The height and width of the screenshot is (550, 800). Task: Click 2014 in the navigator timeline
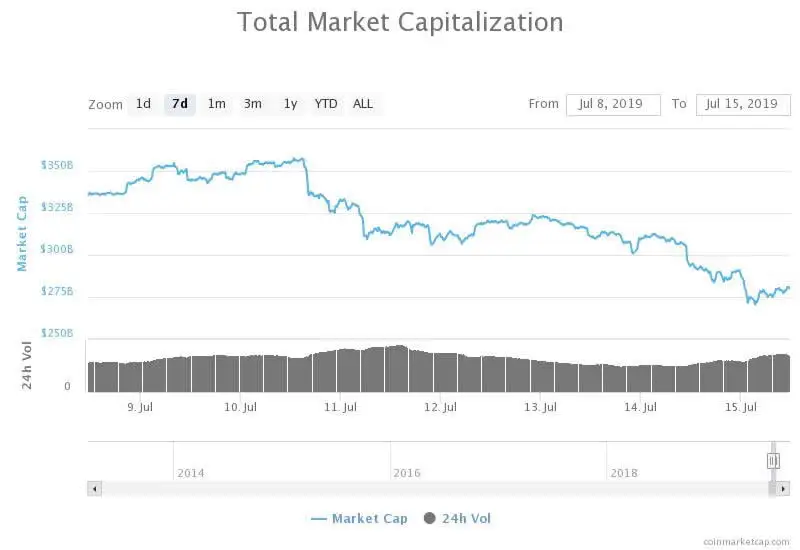[x=190, y=472]
